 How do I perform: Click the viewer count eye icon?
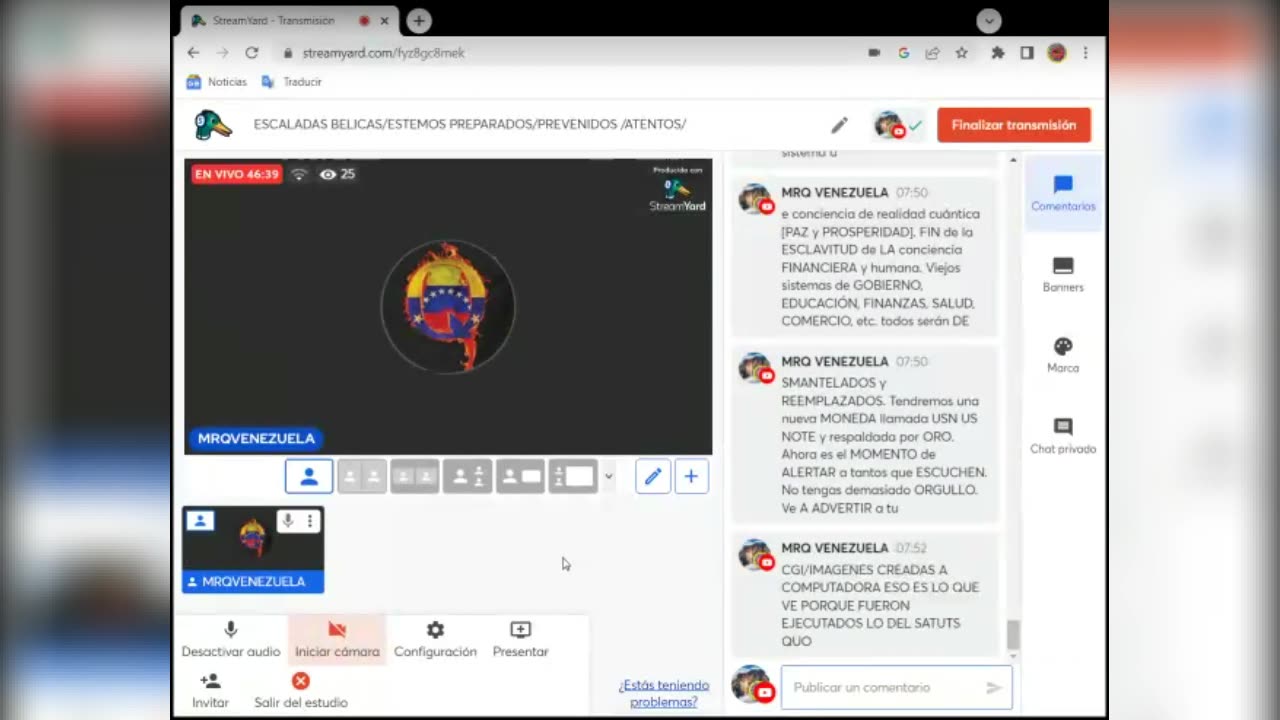(x=327, y=174)
